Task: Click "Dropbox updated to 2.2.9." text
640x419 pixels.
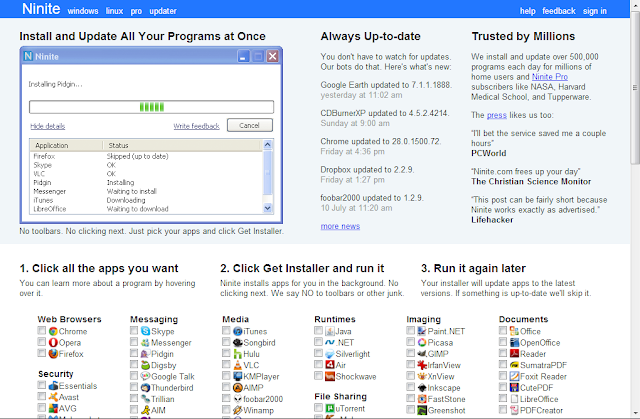Action: pos(367,170)
